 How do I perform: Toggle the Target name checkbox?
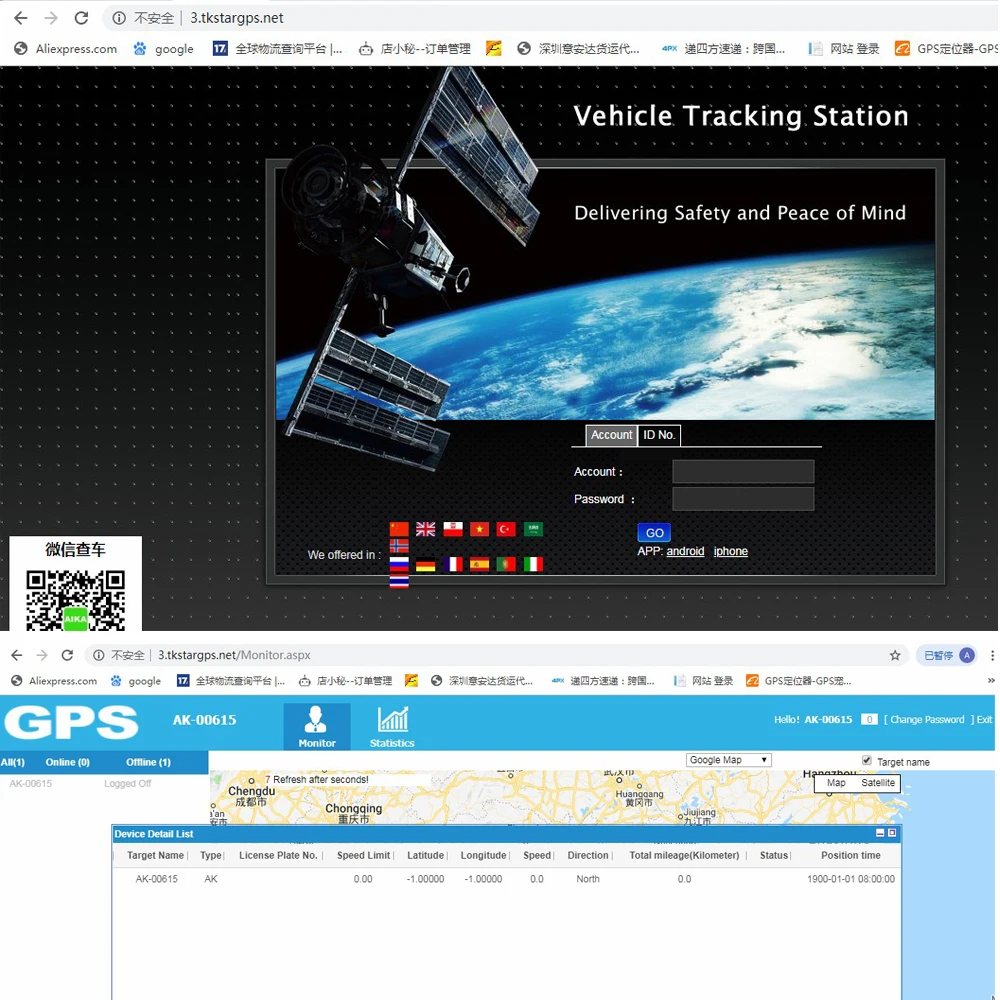point(867,760)
